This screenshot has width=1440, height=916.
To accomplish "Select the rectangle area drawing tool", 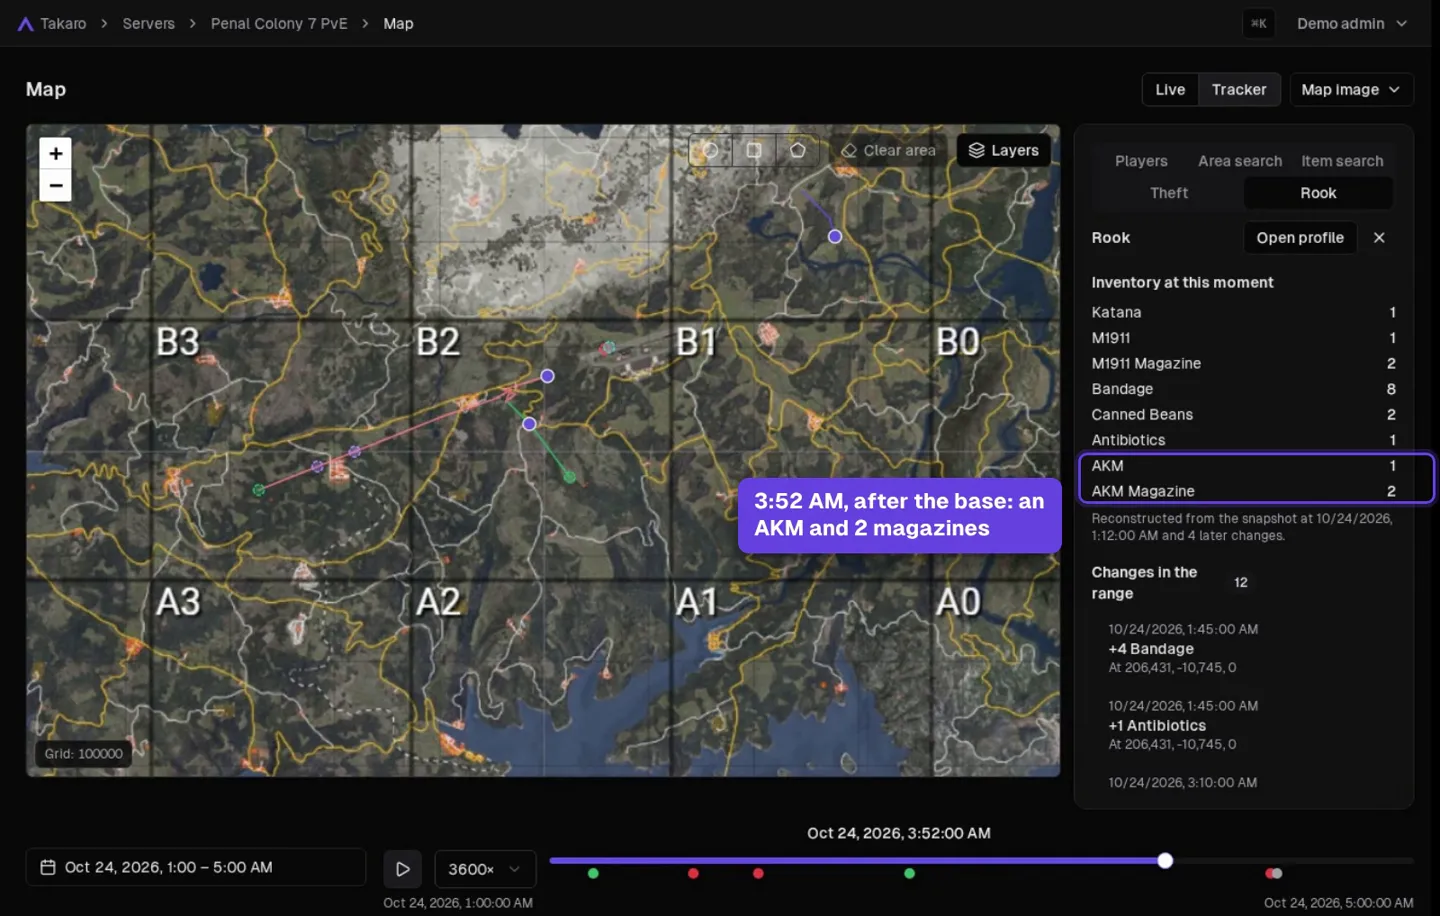I will (x=754, y=150).
